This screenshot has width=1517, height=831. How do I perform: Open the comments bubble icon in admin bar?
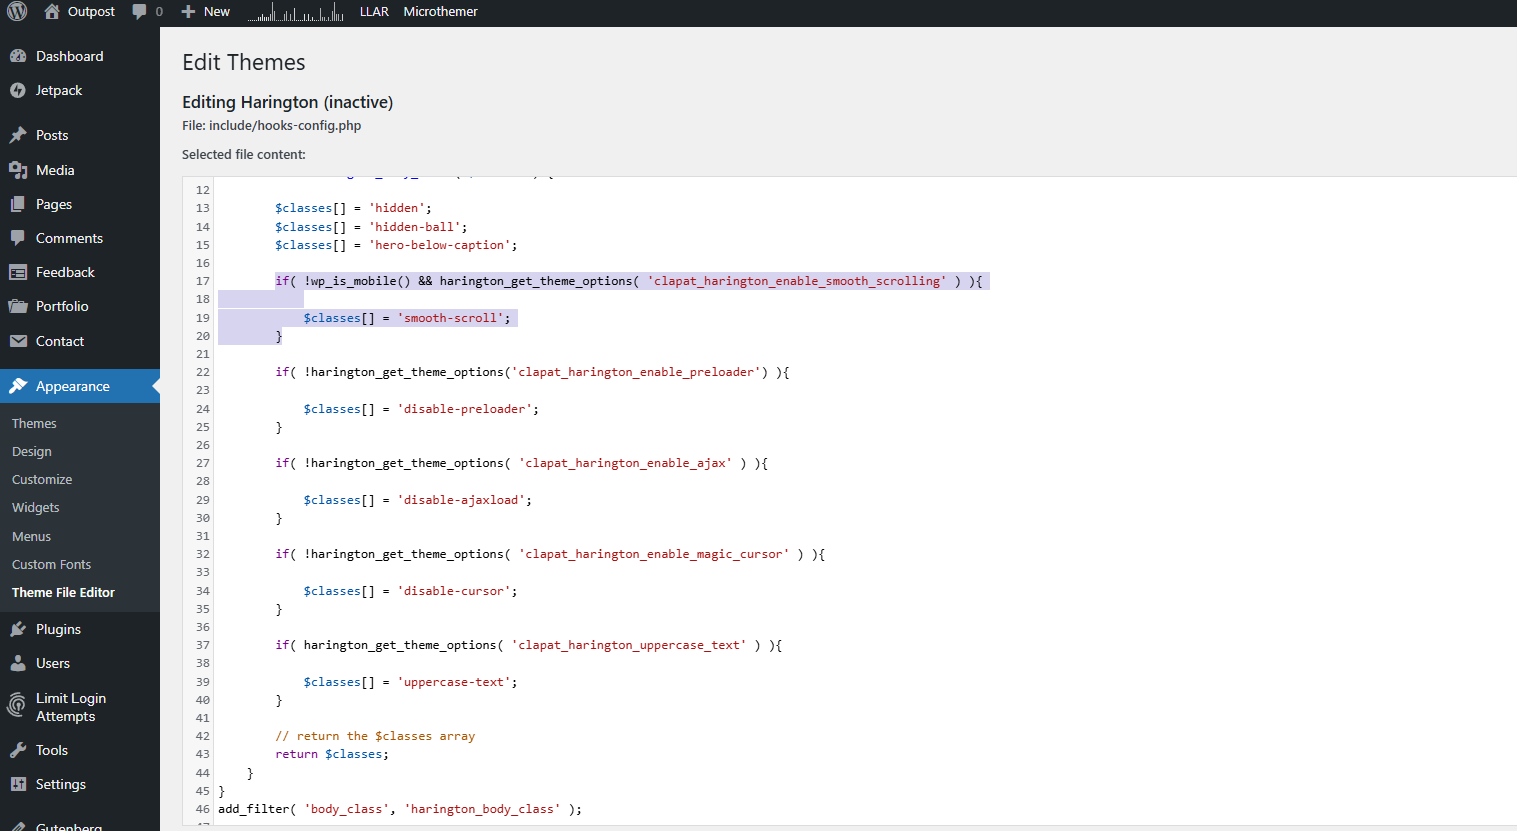[x=139, y=12]
